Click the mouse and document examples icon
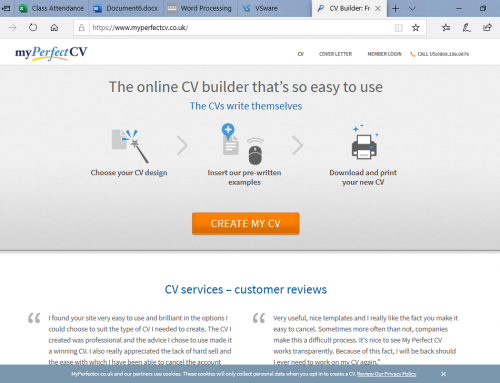This screenshot has width=500, height=383. coord(243,144)
